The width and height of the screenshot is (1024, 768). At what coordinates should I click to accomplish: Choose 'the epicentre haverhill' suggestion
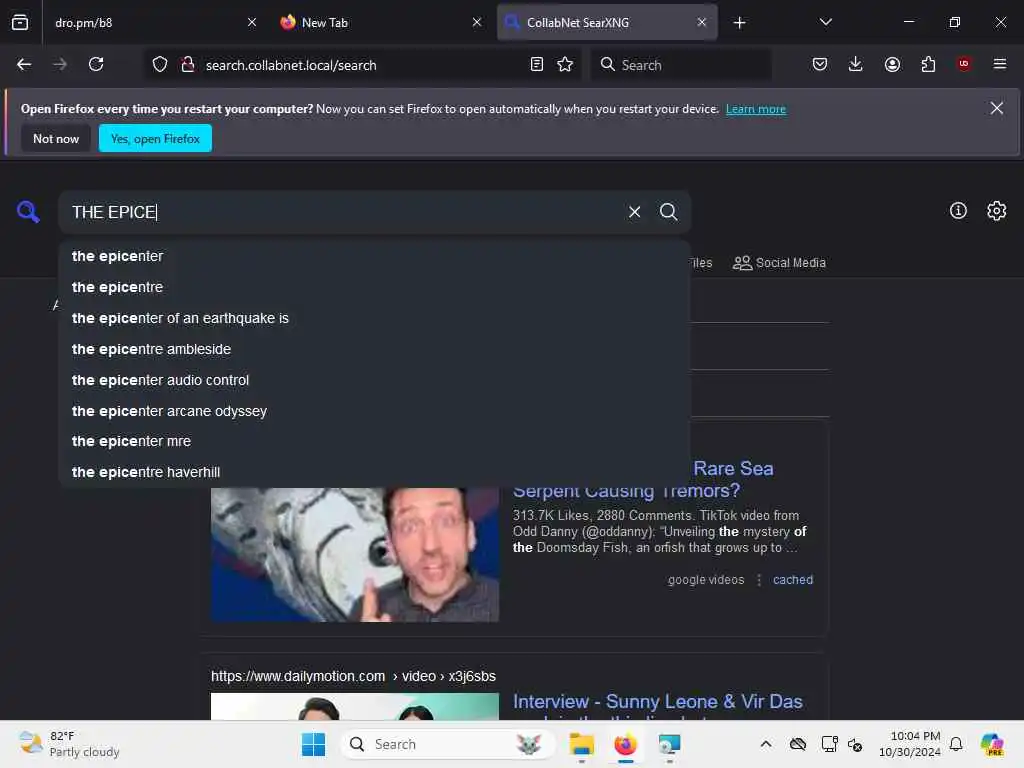[374, 472]
